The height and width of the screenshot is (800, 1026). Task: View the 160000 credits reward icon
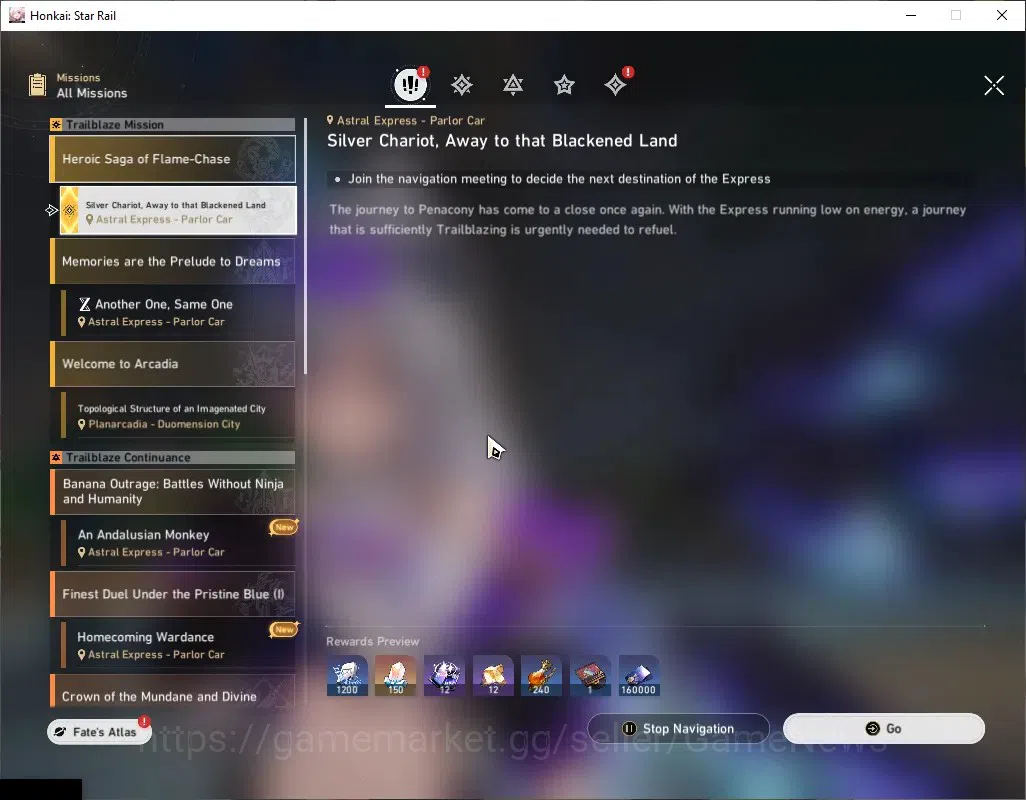pos(639,676)
